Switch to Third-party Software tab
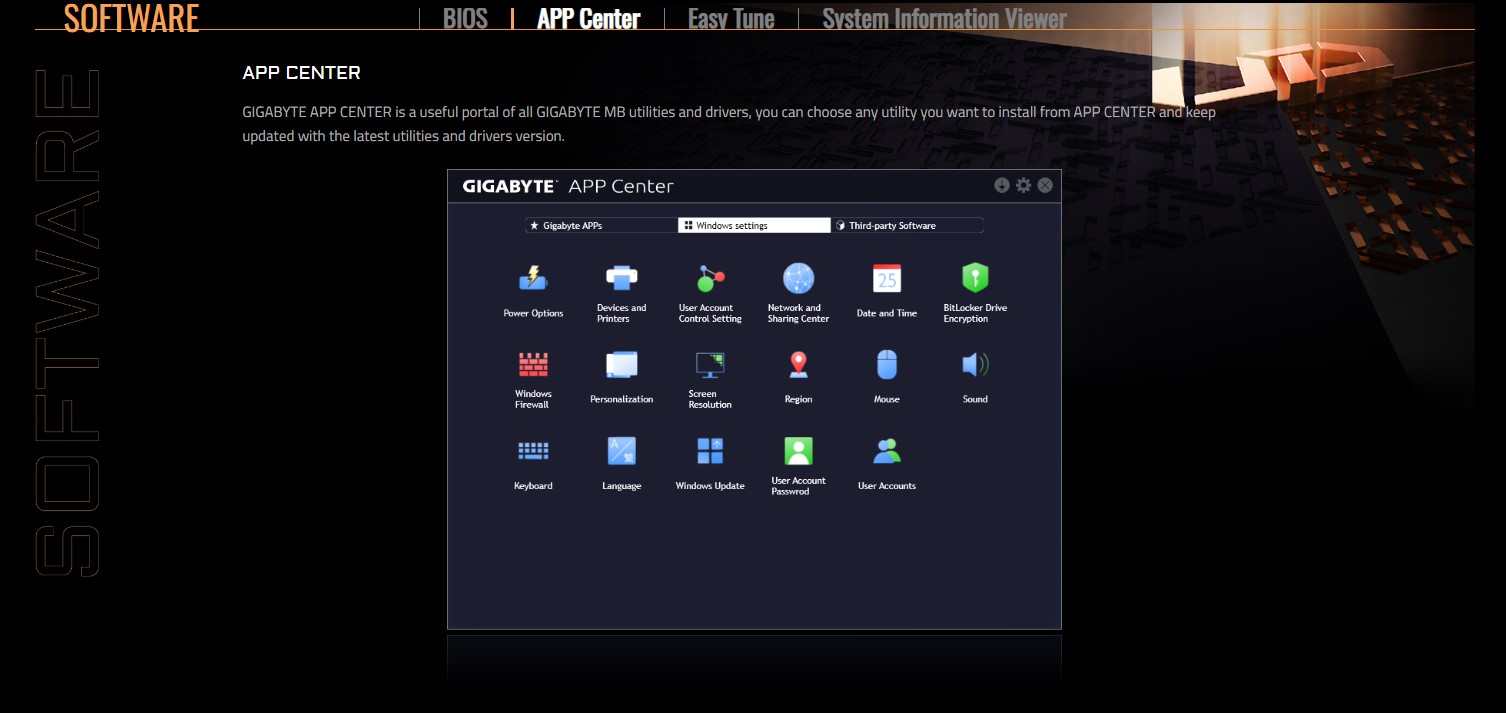Image resolution: width=1506 pixels, height=713 pixels. [907, 225]
